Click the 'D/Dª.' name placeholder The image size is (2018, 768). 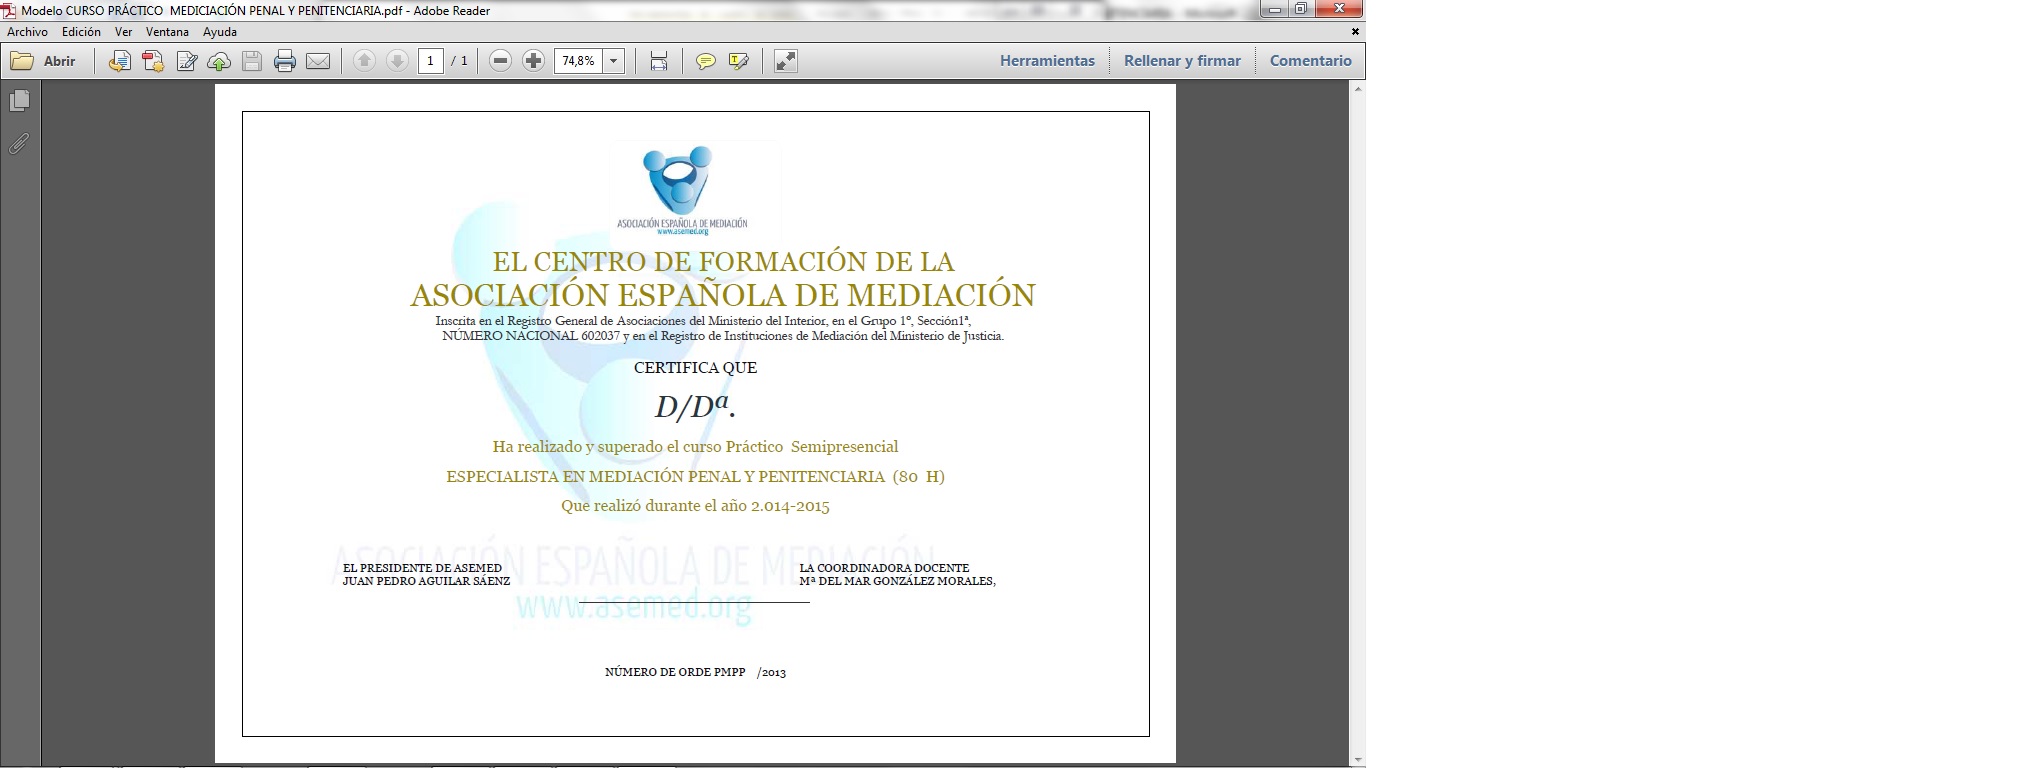coord(695,406)
